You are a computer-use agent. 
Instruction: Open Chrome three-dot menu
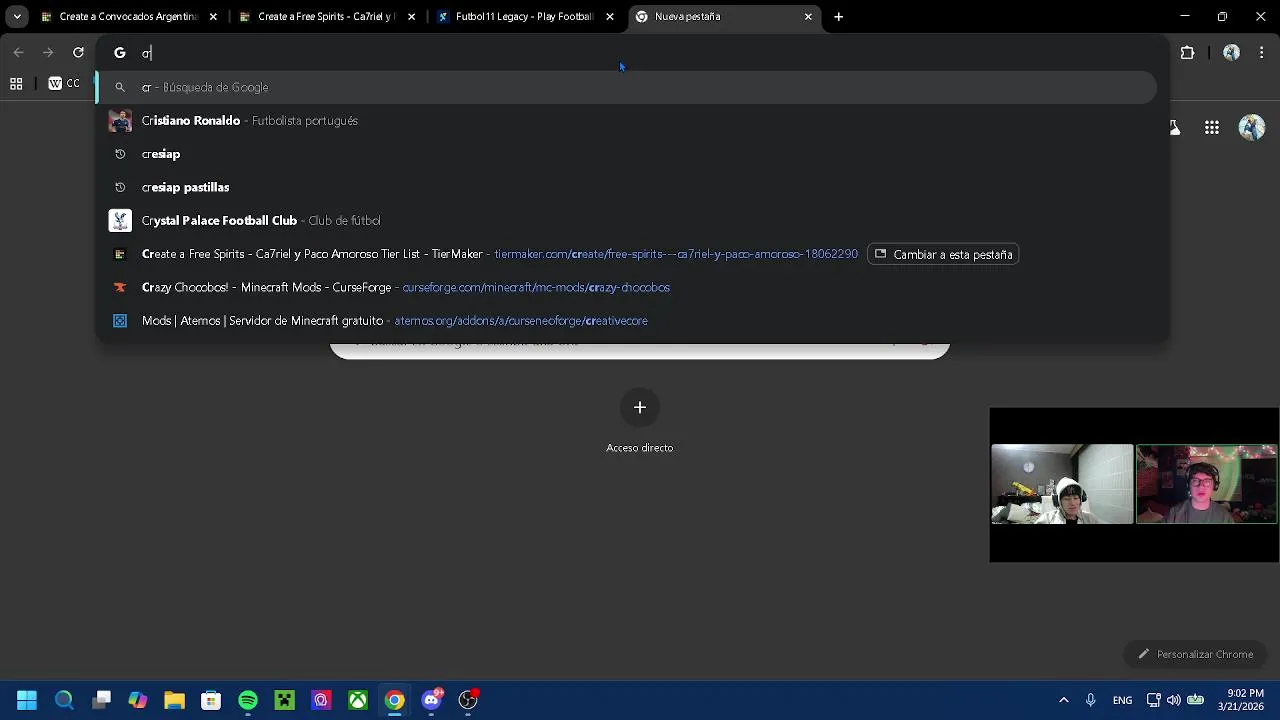coord(1262,53)
